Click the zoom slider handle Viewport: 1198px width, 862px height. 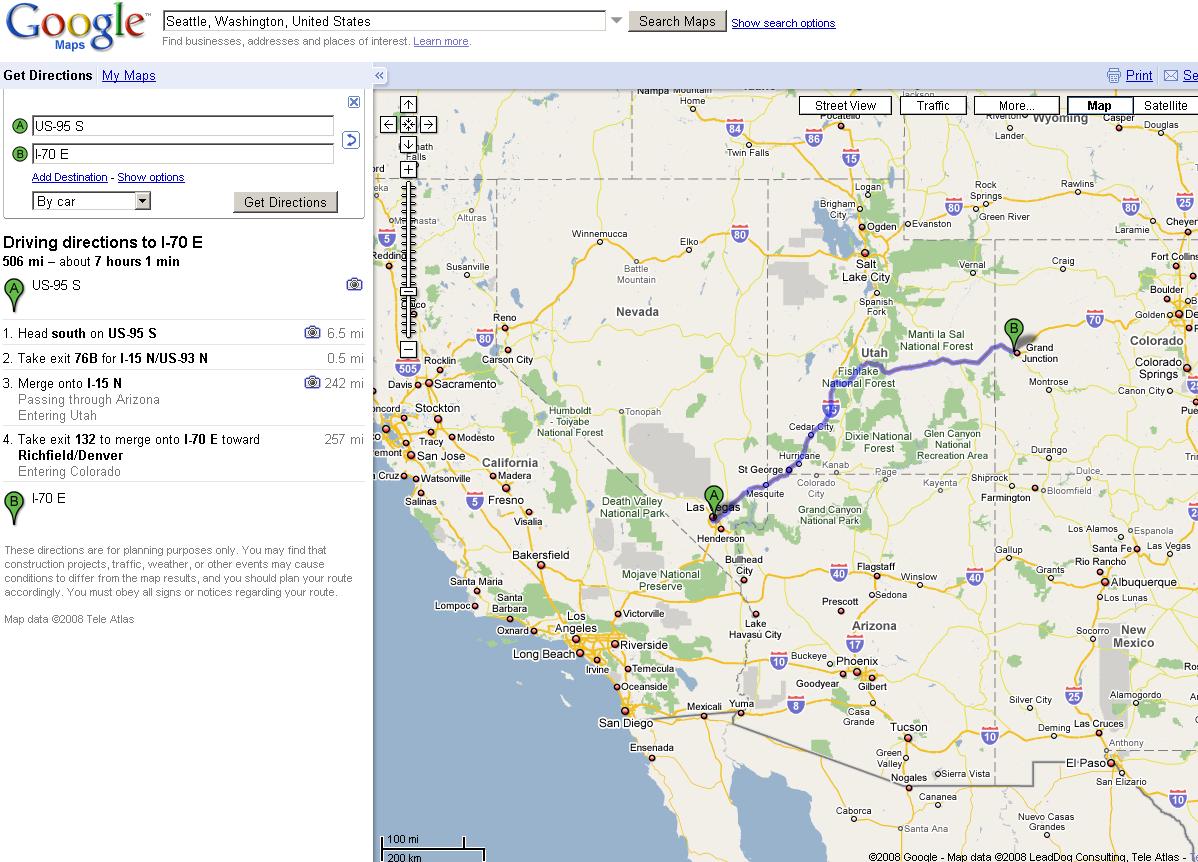[x=408, y=291]
